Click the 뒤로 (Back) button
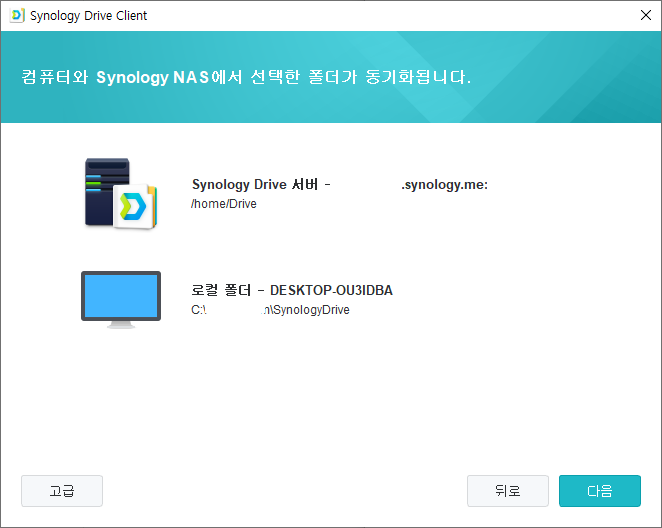The image size is (662, 528). point(507,491)
